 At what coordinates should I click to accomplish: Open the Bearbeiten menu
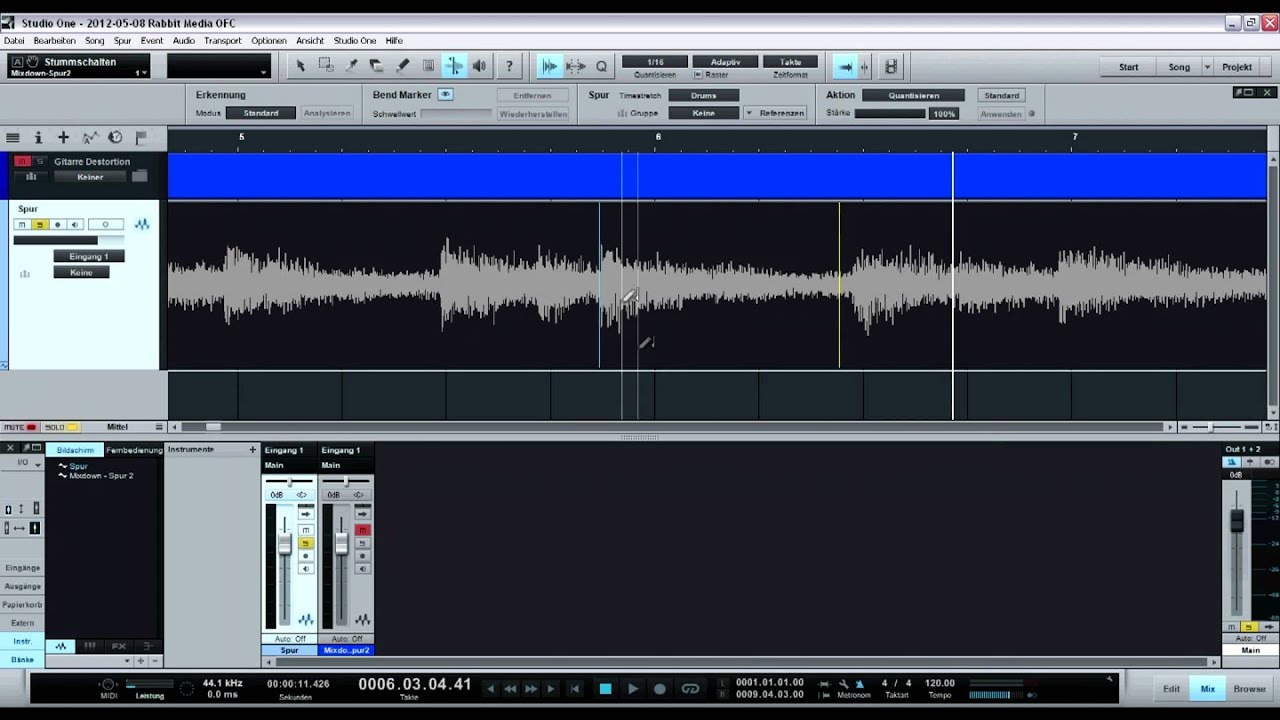54,41
